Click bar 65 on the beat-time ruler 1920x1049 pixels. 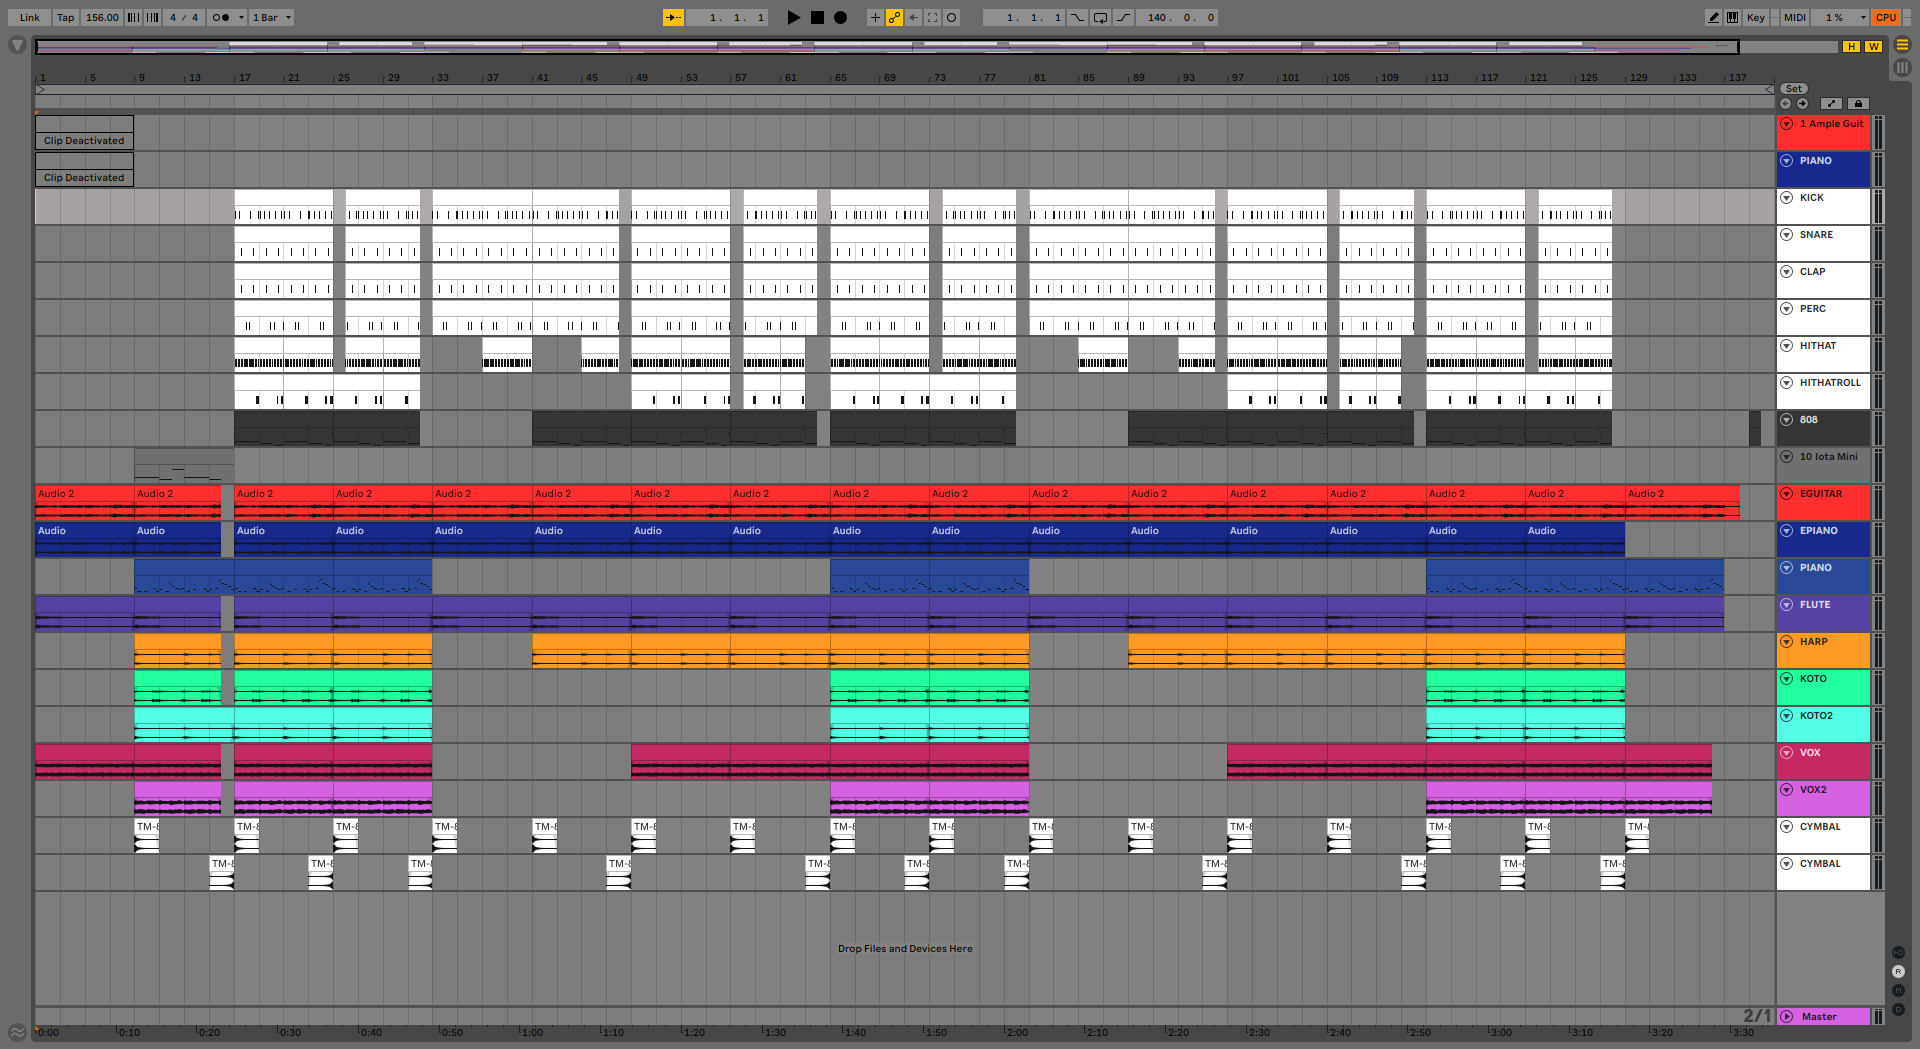tap(840, 77)
